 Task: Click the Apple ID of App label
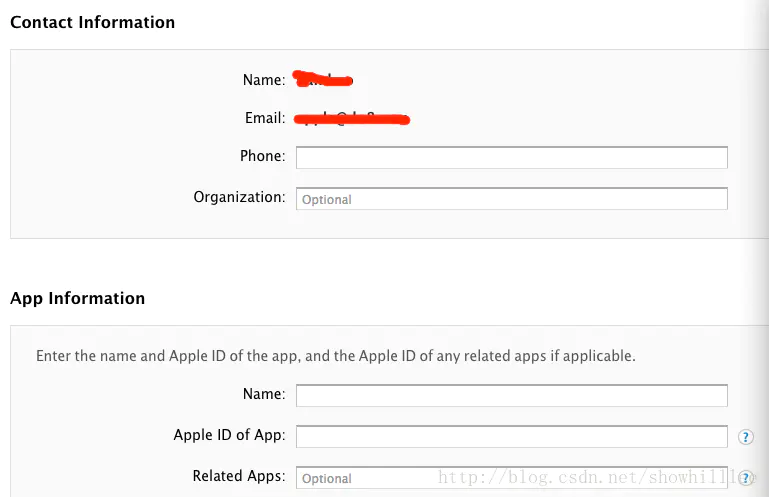click(x=229, y=435)
